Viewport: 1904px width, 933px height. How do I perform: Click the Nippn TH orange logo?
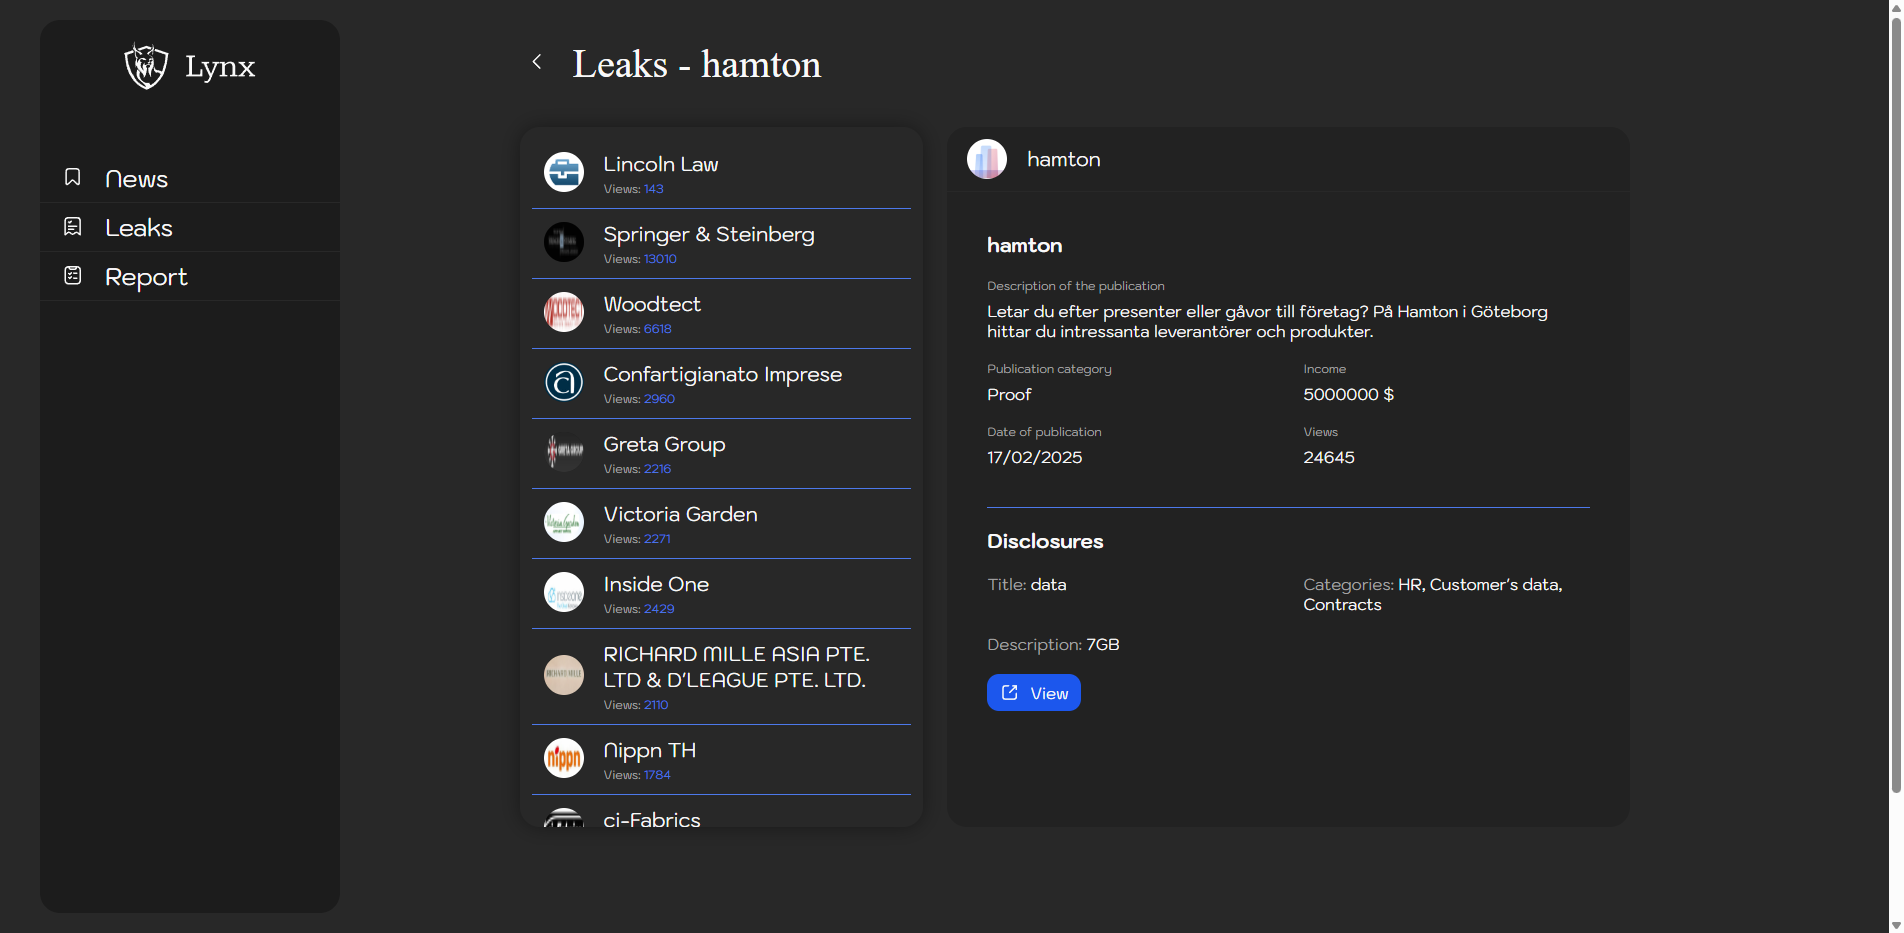tap(564, 758)
